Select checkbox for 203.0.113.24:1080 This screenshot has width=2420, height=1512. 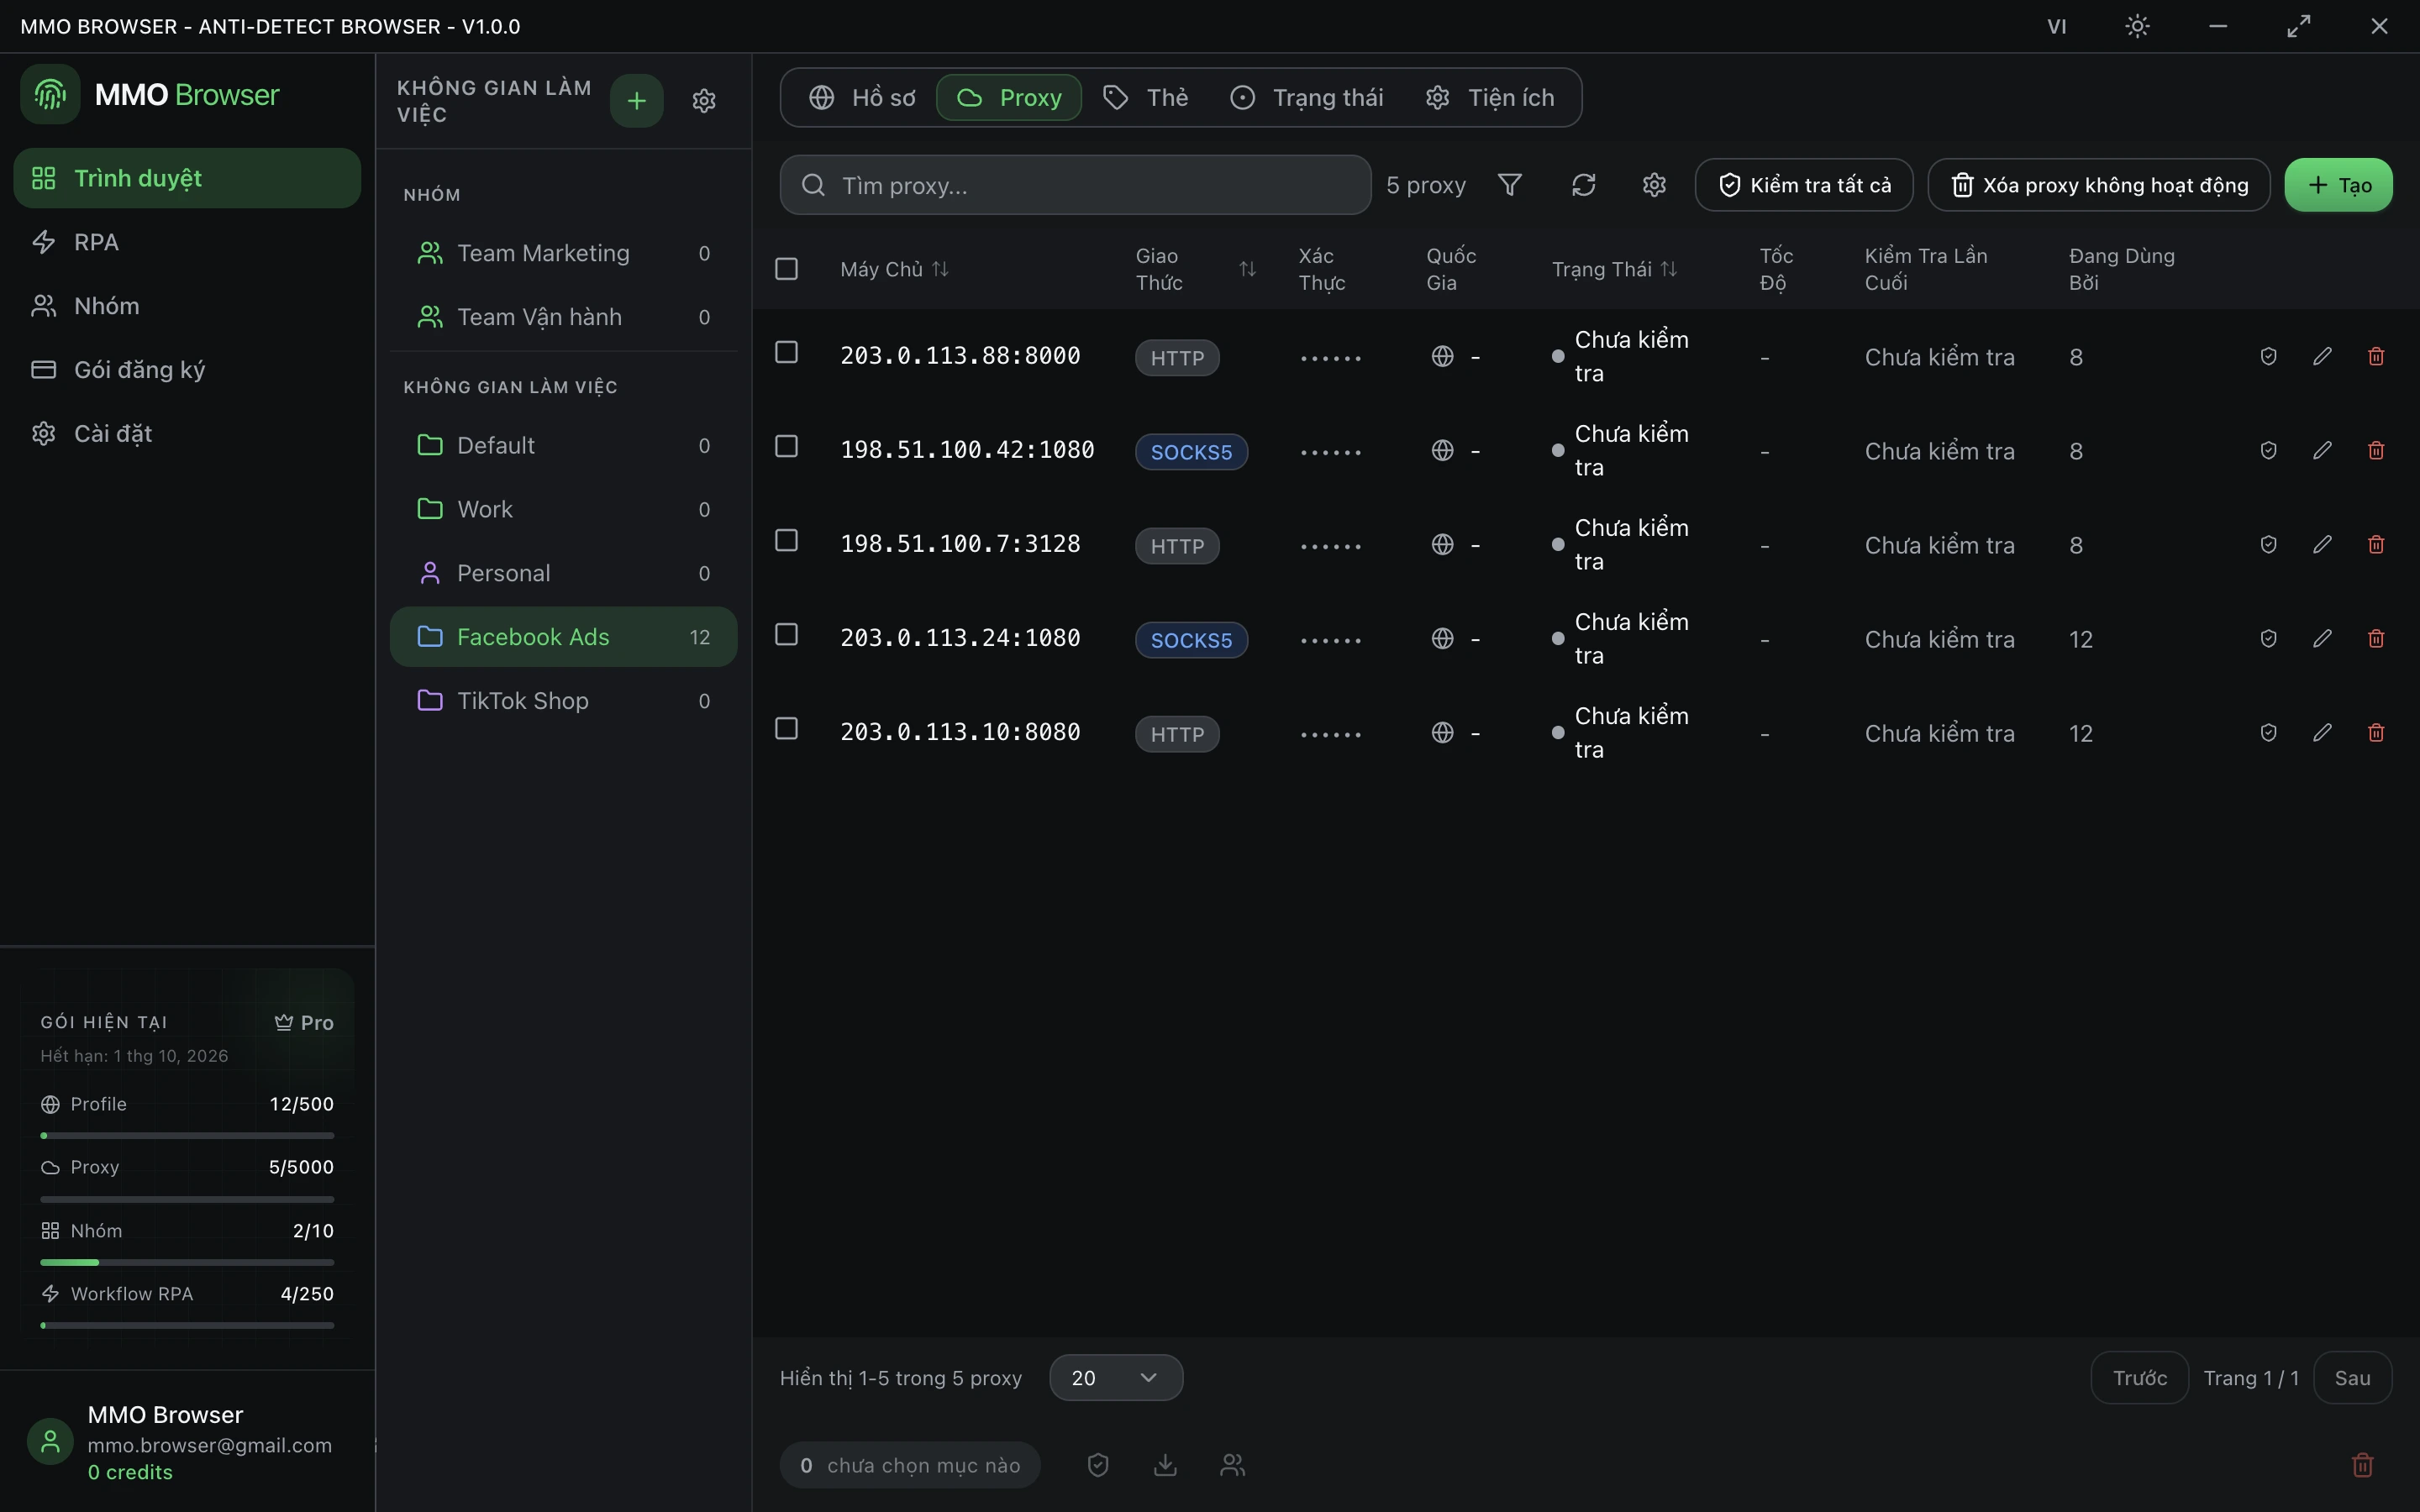tap(787, 634)
